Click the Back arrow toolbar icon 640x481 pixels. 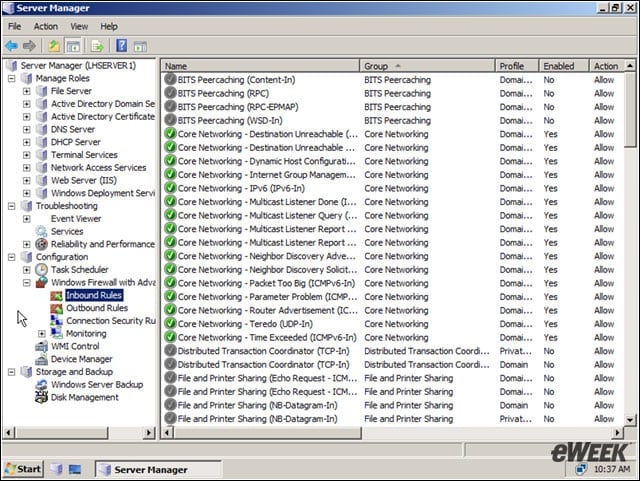[11, 46]
